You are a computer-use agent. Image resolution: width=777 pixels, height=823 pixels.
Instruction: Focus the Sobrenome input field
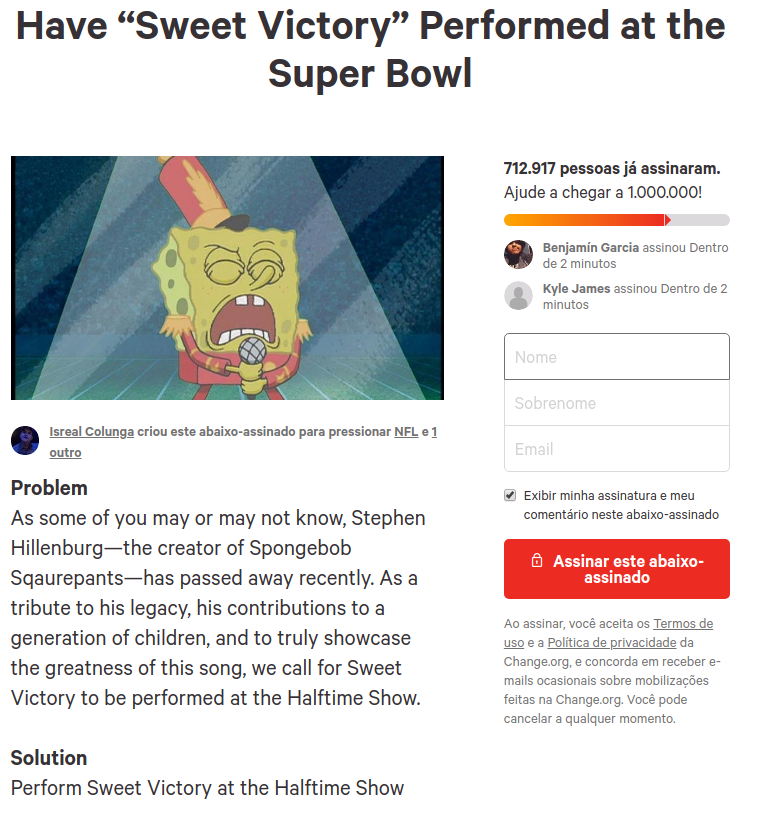click(616, 403)
